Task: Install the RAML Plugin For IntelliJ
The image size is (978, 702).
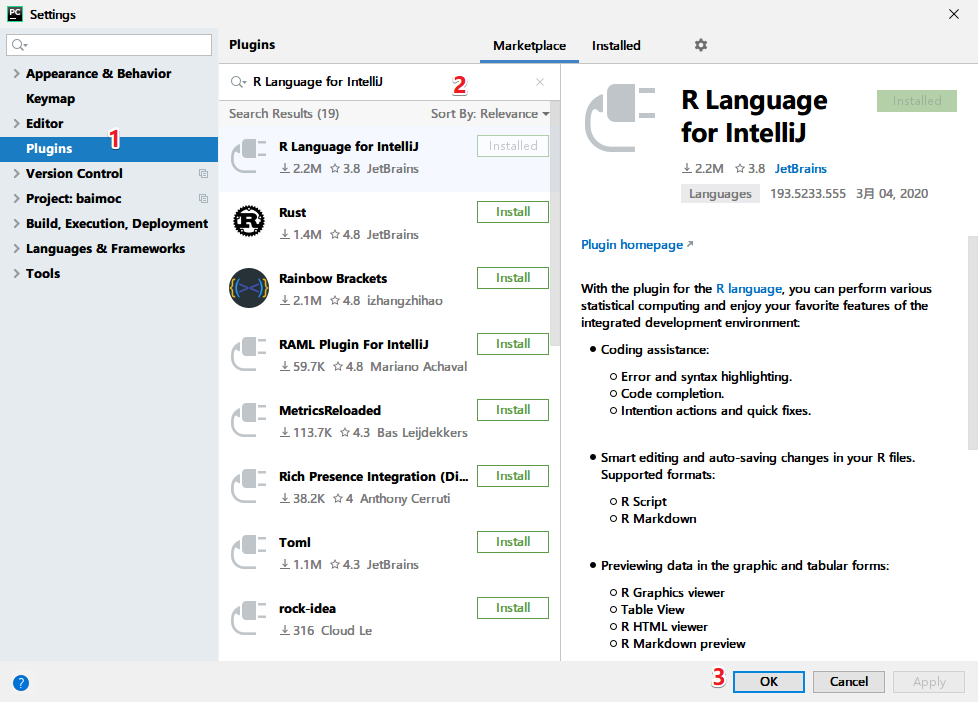Action: point(513,344)
